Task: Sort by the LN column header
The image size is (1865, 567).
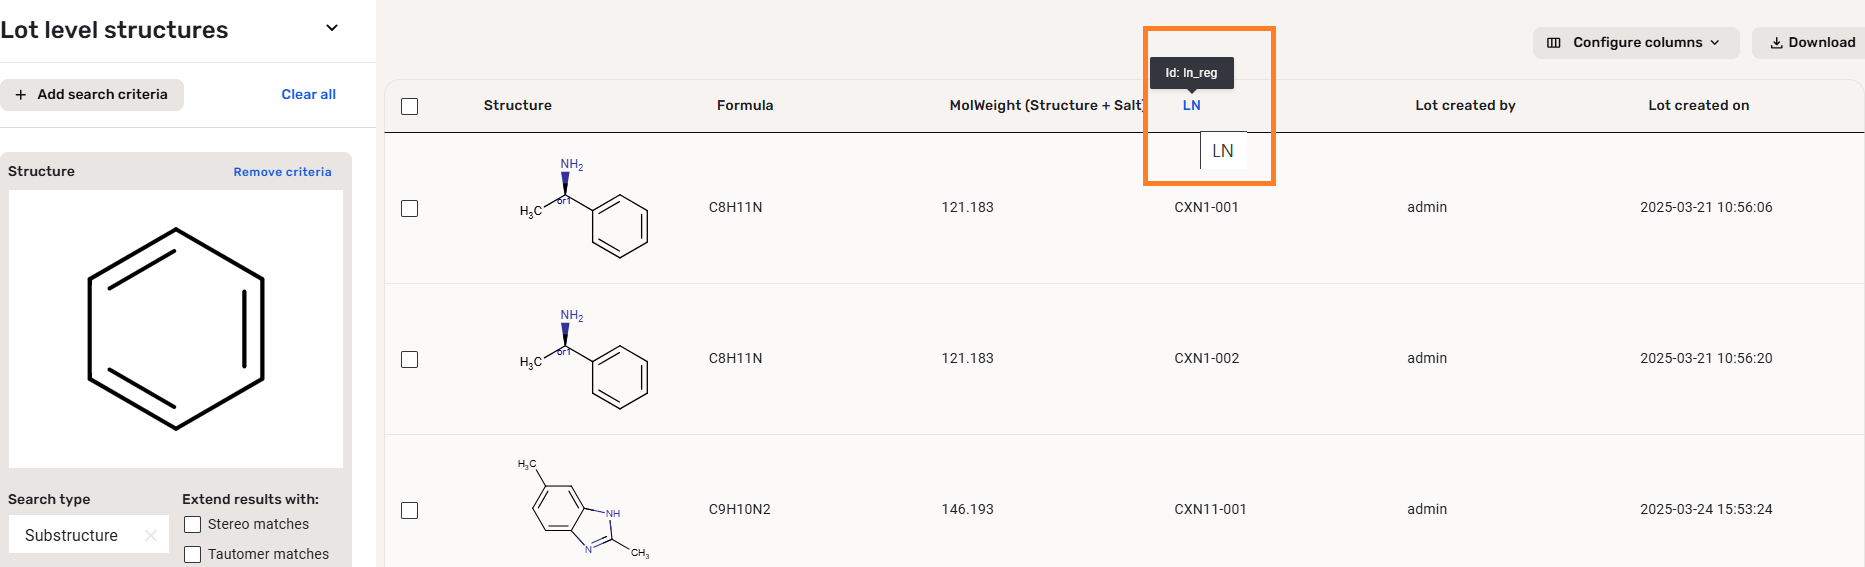Action: (1191, 106)
